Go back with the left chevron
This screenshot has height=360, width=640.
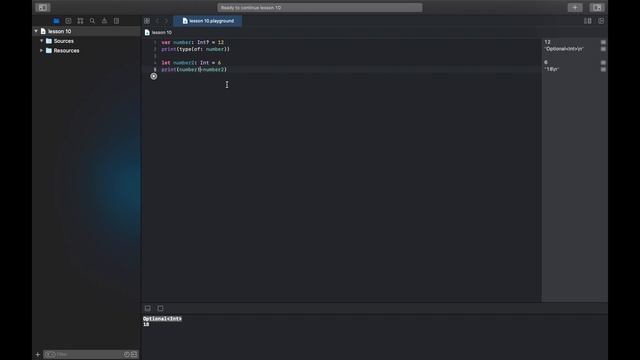[x=158, y=21]
